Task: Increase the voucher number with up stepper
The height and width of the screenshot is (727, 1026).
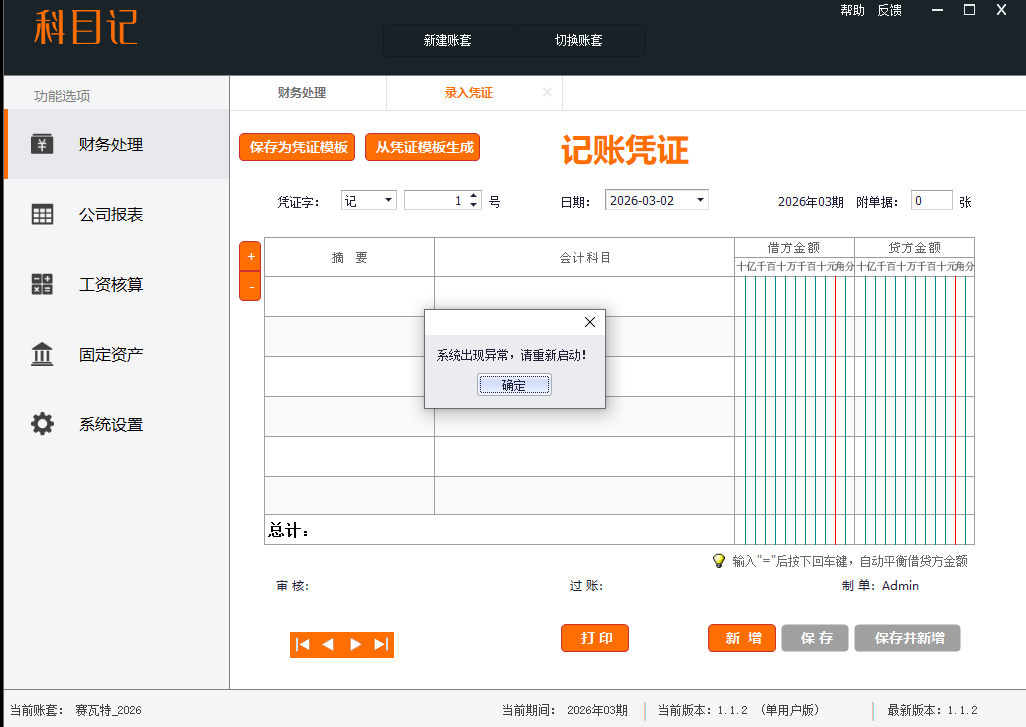Action: pos(474,196)
